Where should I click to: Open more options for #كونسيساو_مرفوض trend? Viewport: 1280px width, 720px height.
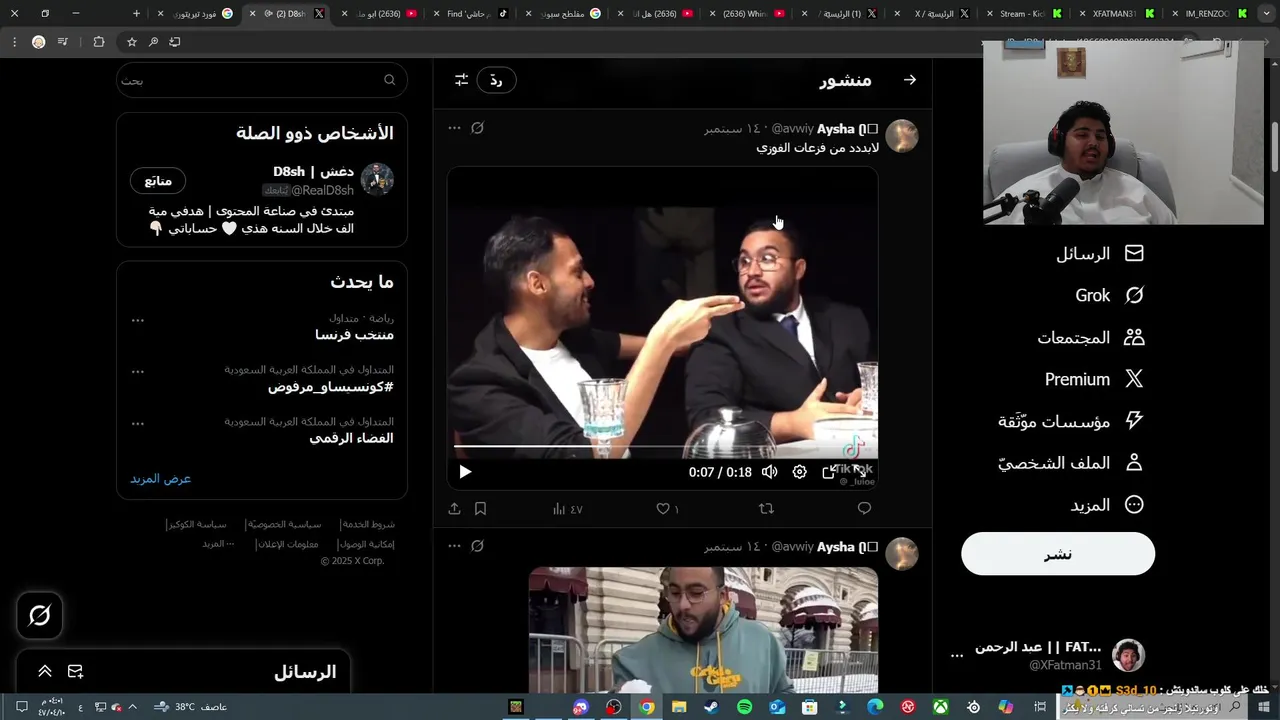(138, 372)
